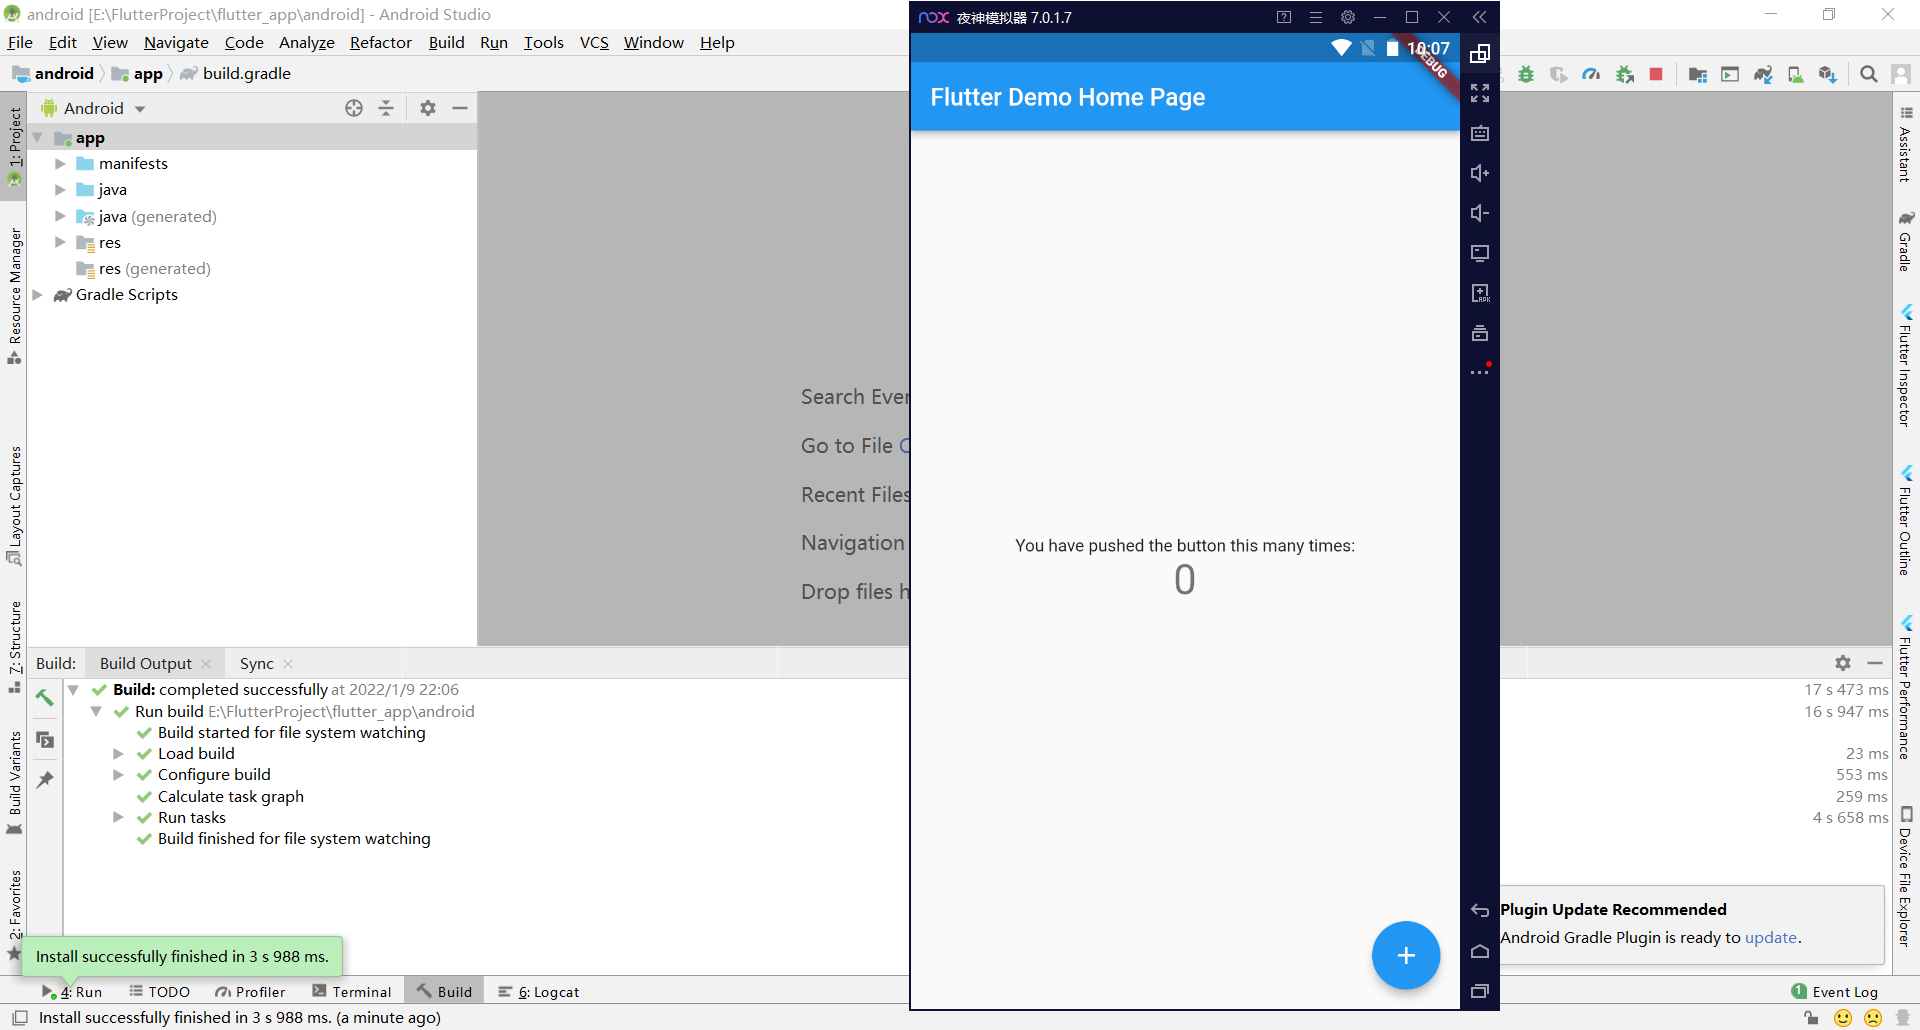
Task: Click Nox volume down speaker icon
Action: coord(1480,213)
